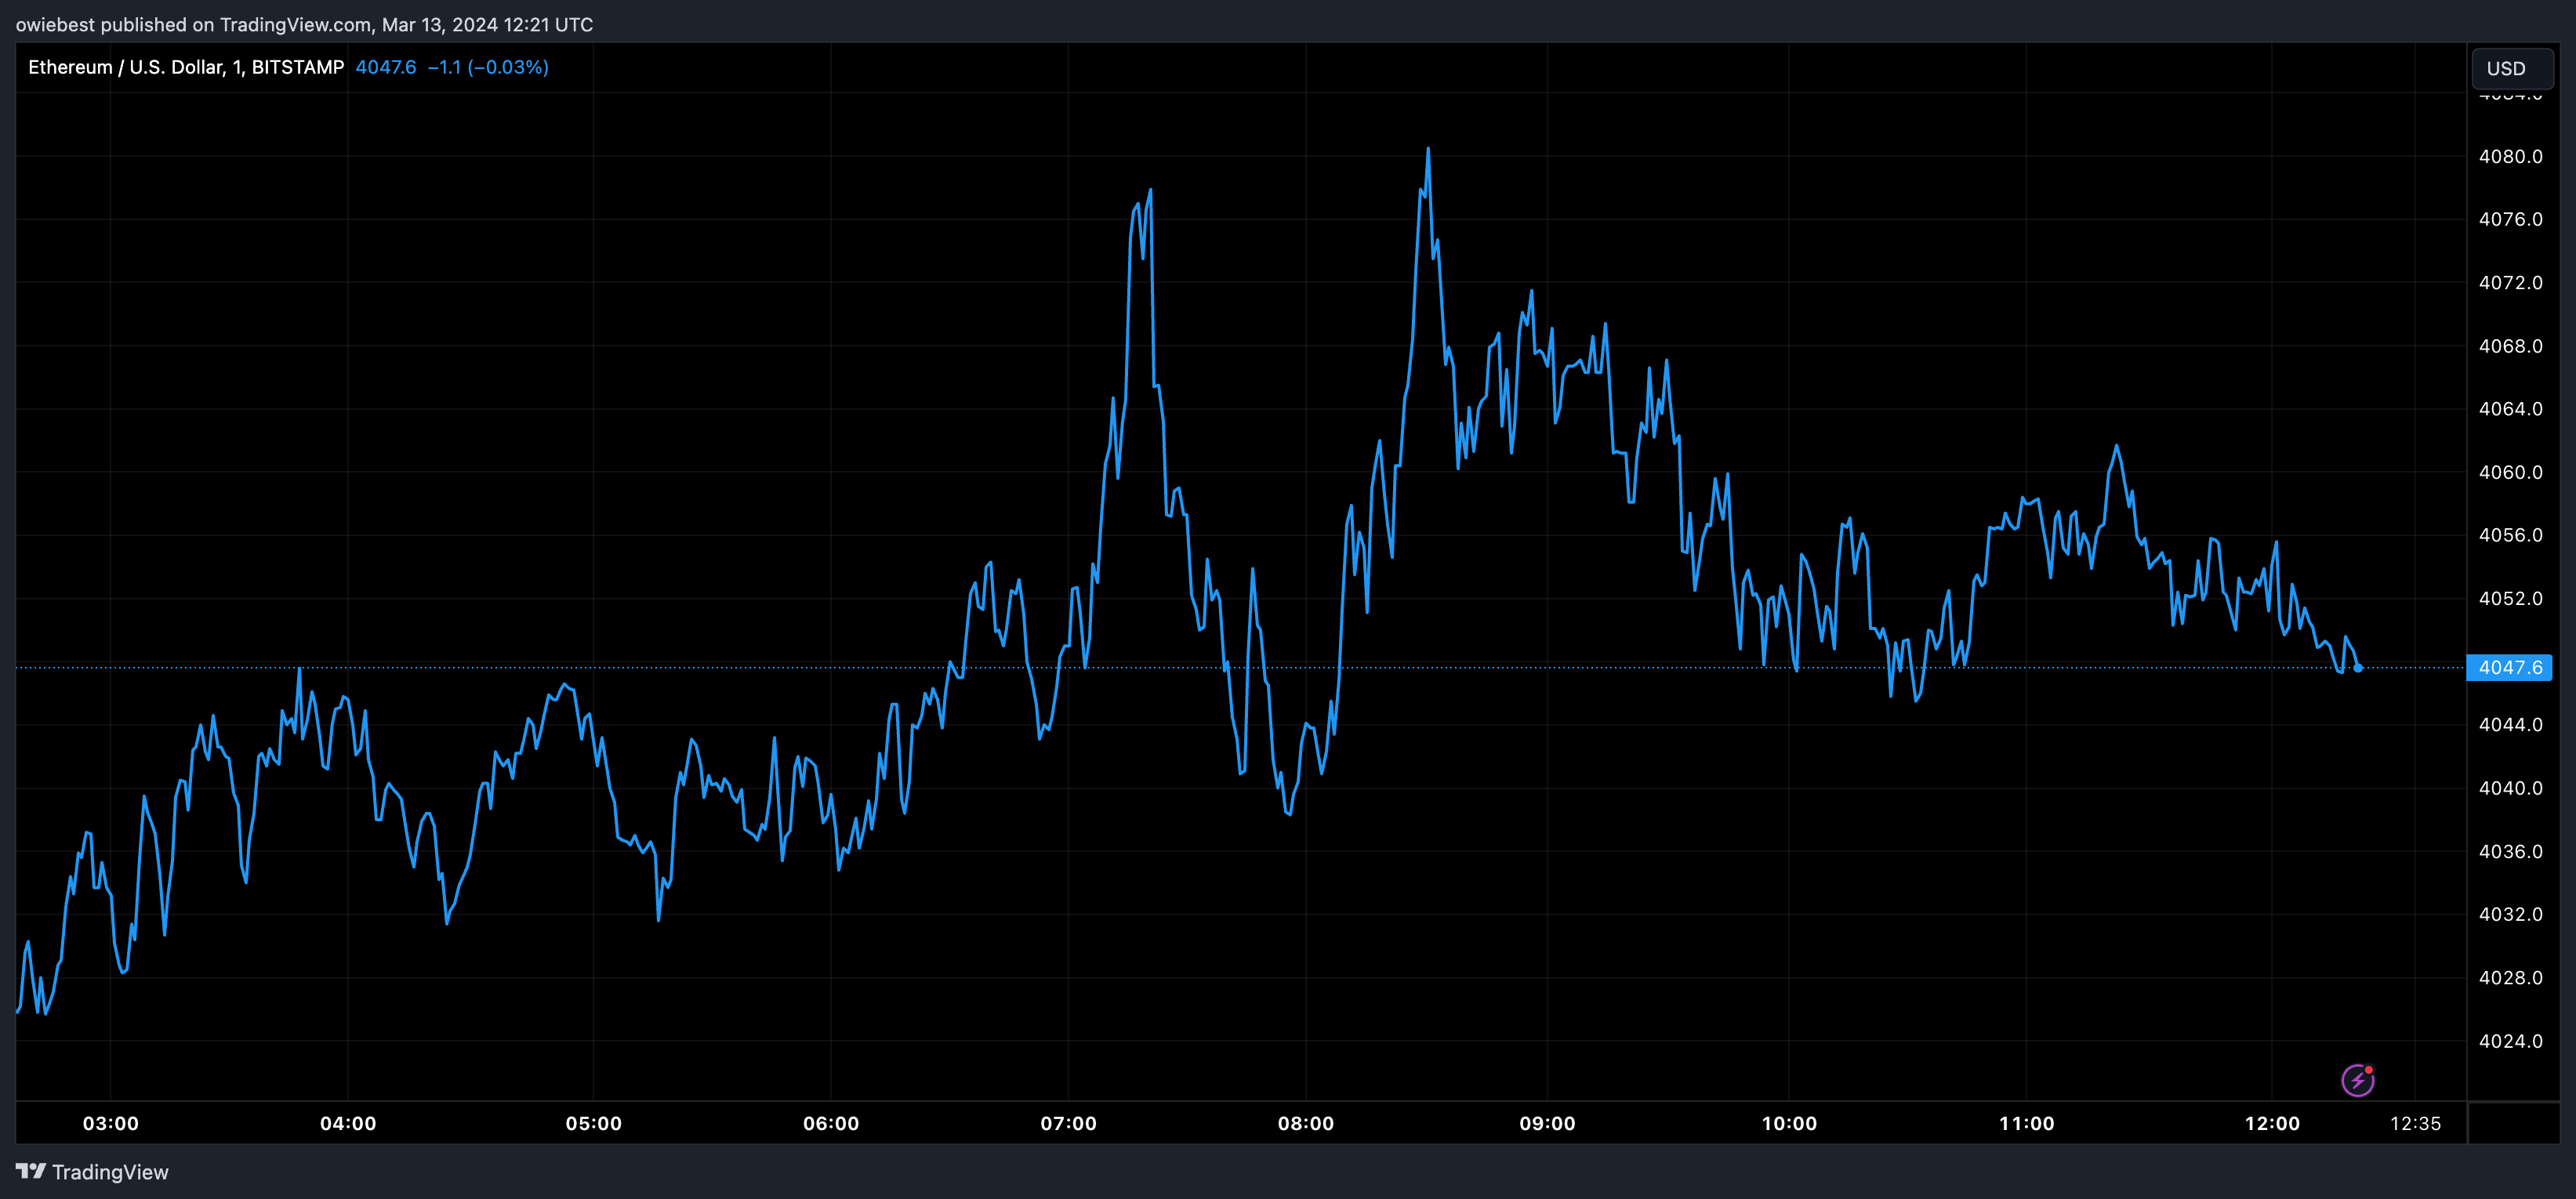Click the 4052.0 price axis label
The image size is (2576, 1199).
tap(2510, 598)
